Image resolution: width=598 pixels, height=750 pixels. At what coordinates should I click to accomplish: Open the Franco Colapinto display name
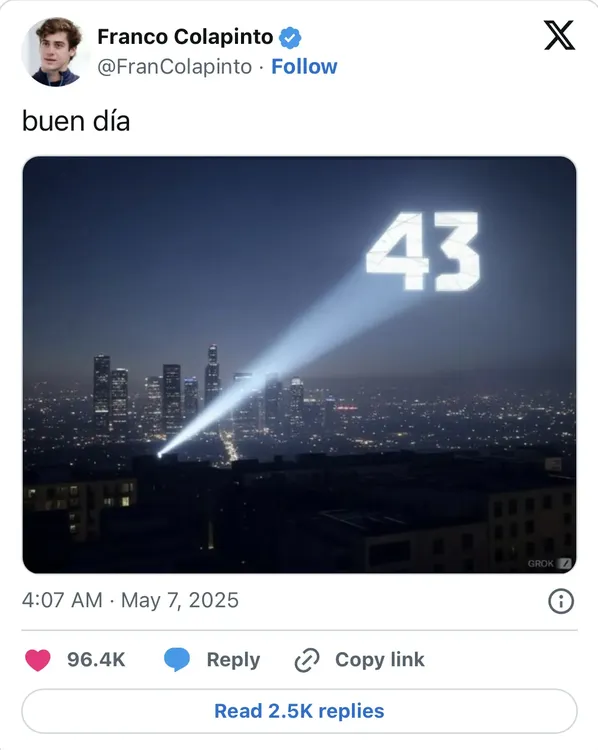pos(185,37)
